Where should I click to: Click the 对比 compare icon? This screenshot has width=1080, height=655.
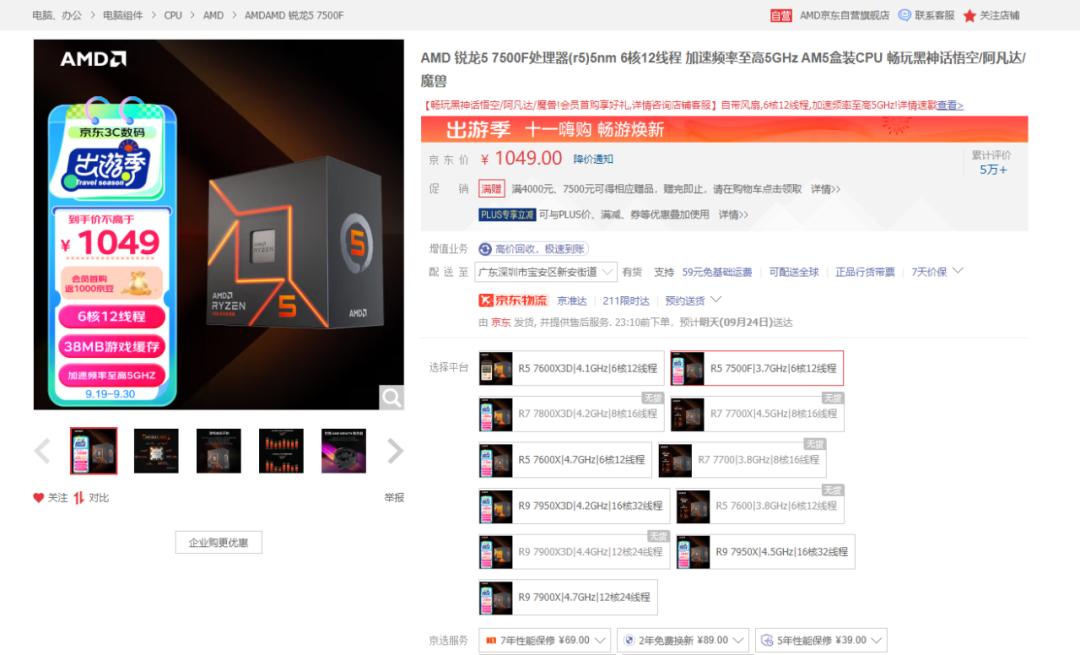click(x=79, y=497)
